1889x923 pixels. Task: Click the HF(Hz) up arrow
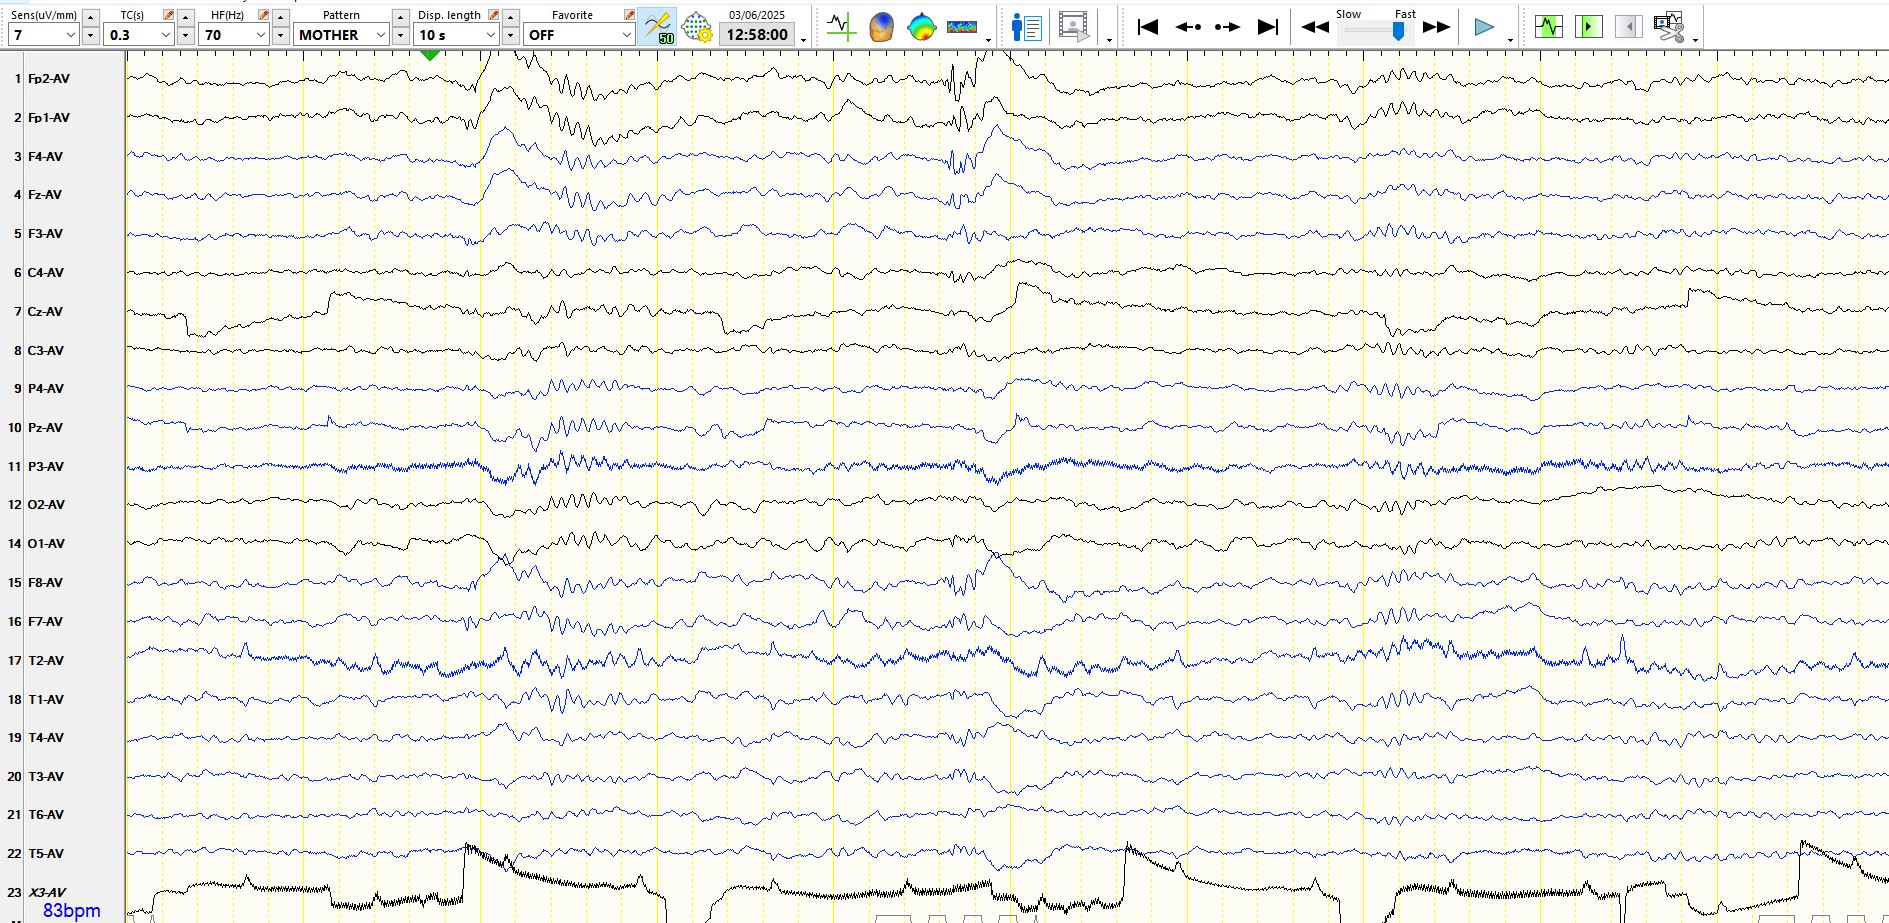pyautogui.click(x=281, y=17)
